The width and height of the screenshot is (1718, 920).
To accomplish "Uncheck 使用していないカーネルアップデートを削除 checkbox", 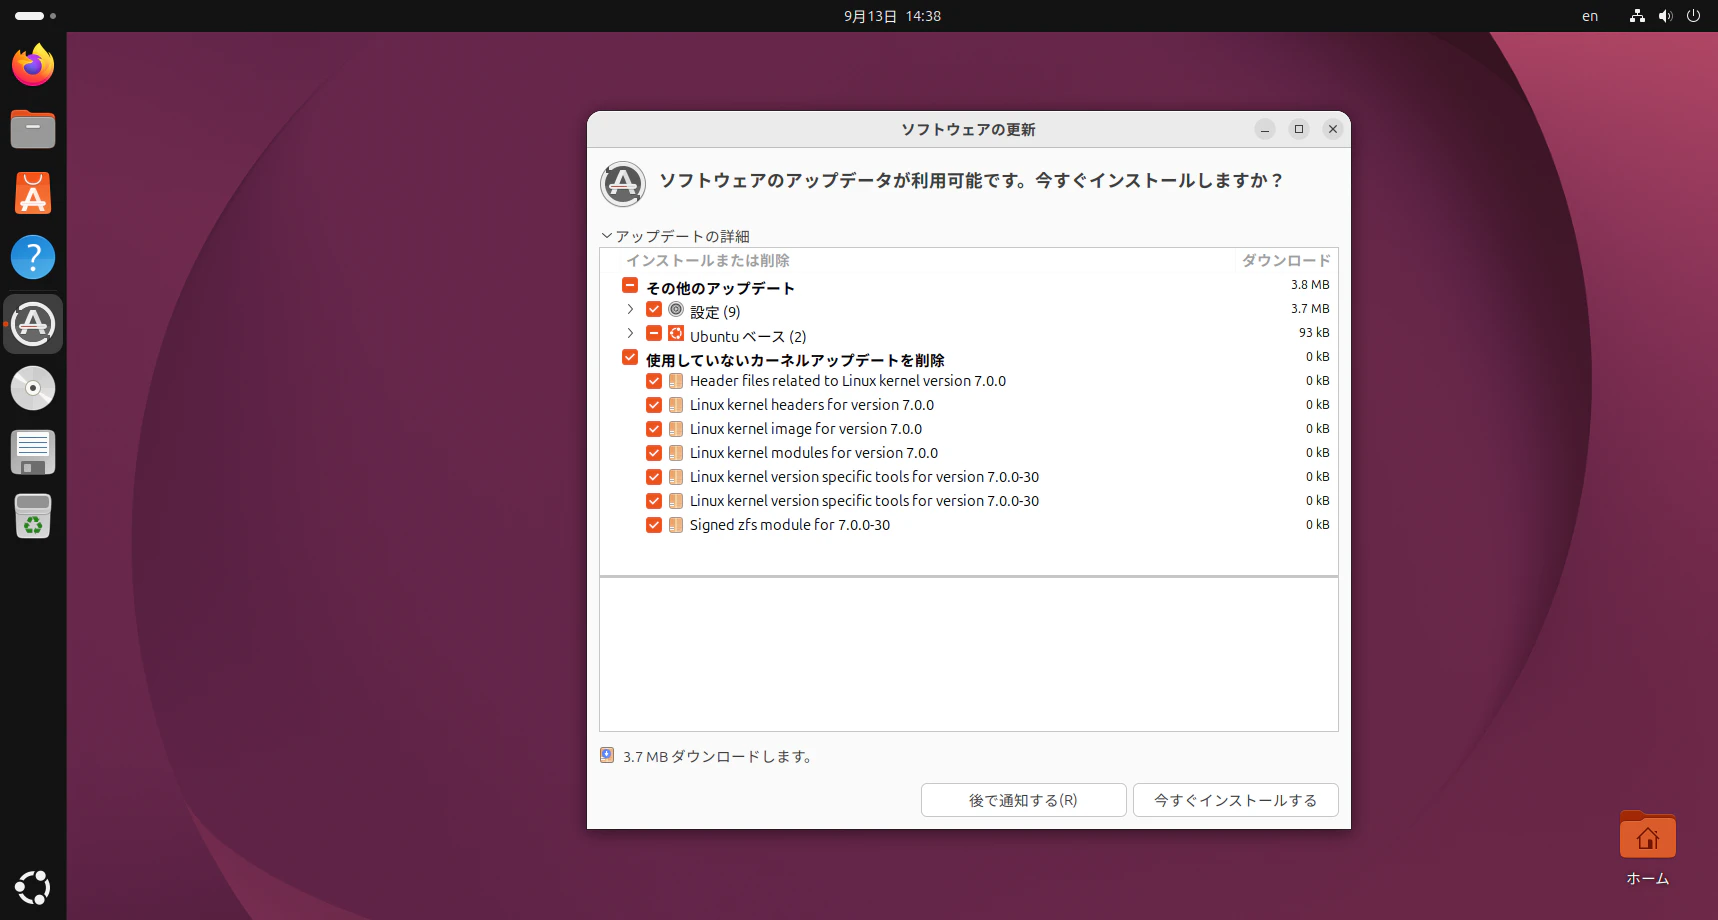I will coord(630,357).
